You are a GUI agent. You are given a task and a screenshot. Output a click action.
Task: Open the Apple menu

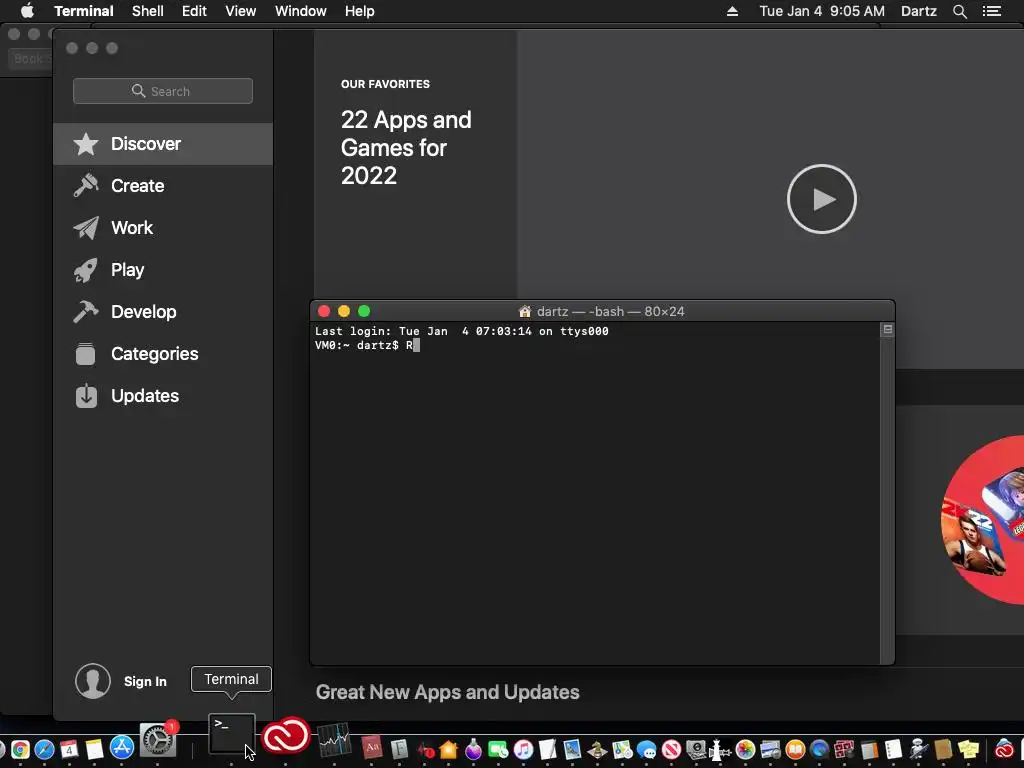coord(27,11)
